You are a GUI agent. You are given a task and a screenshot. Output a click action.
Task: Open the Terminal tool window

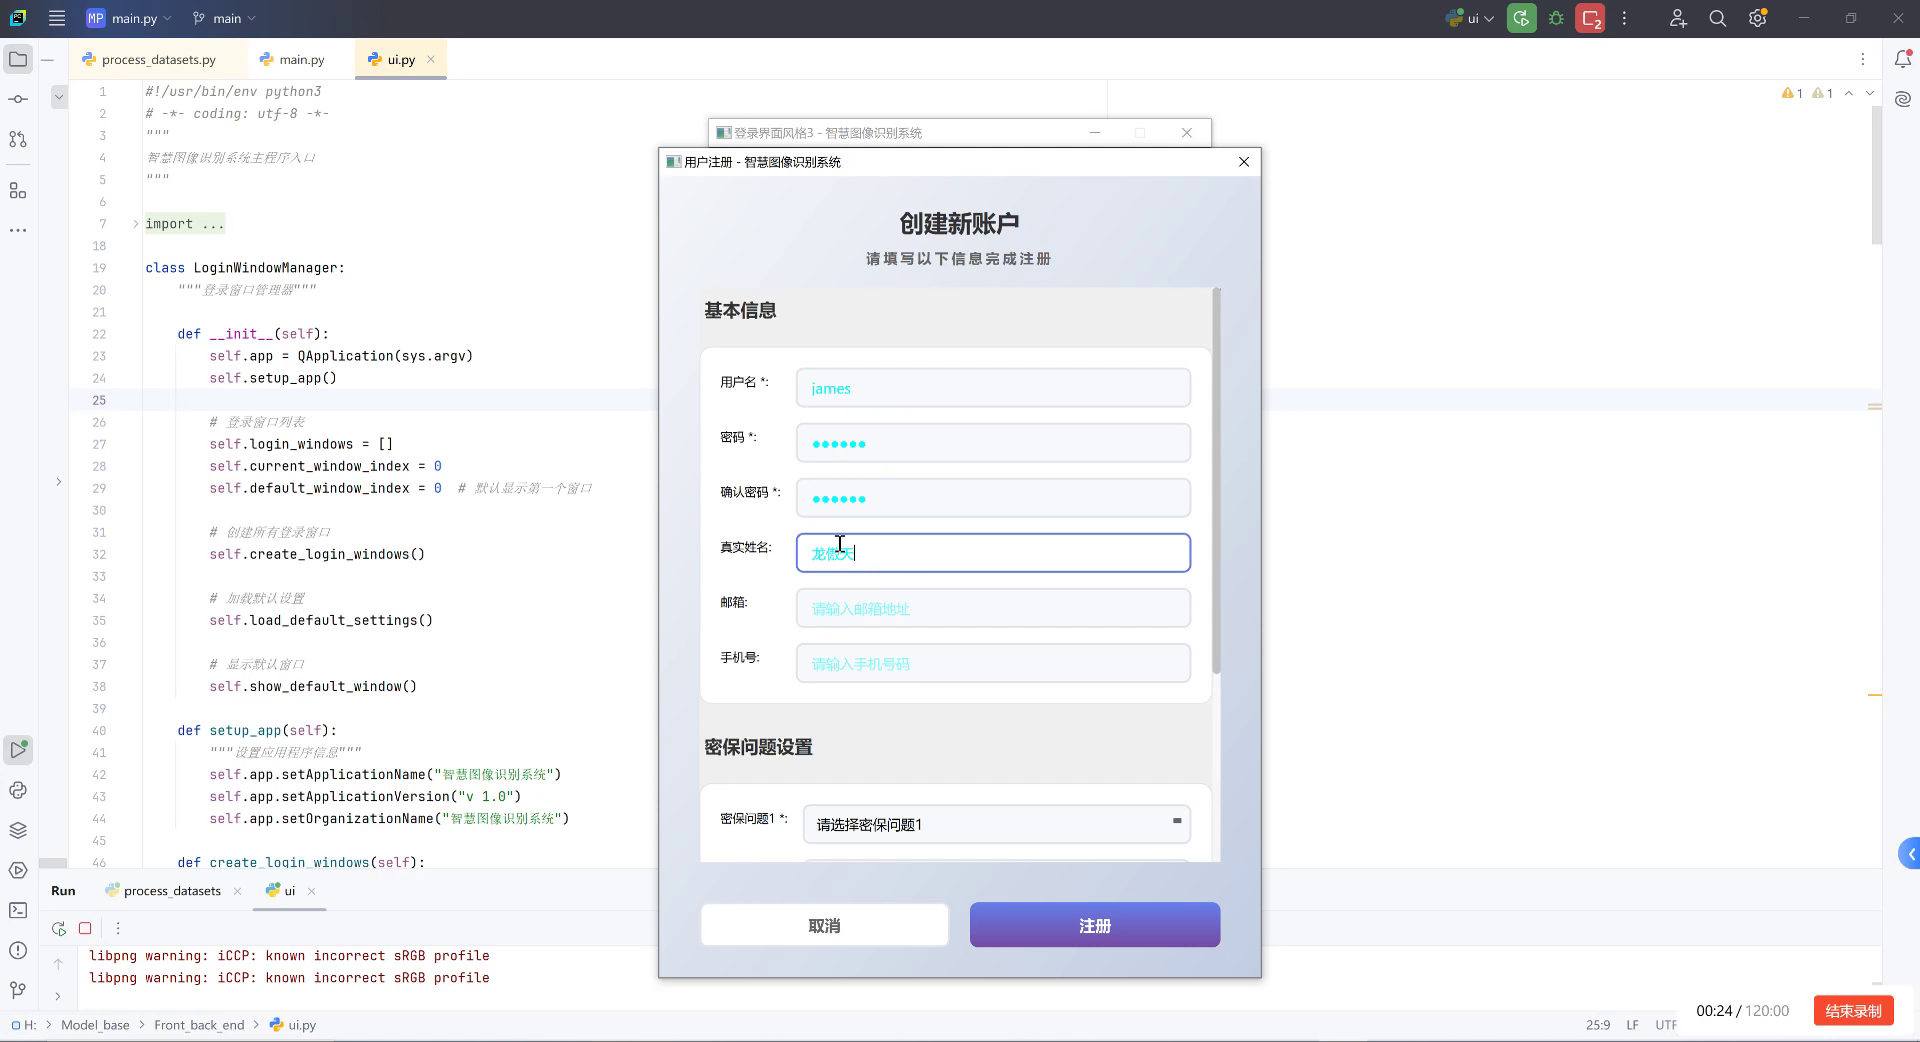coord(18,910)
